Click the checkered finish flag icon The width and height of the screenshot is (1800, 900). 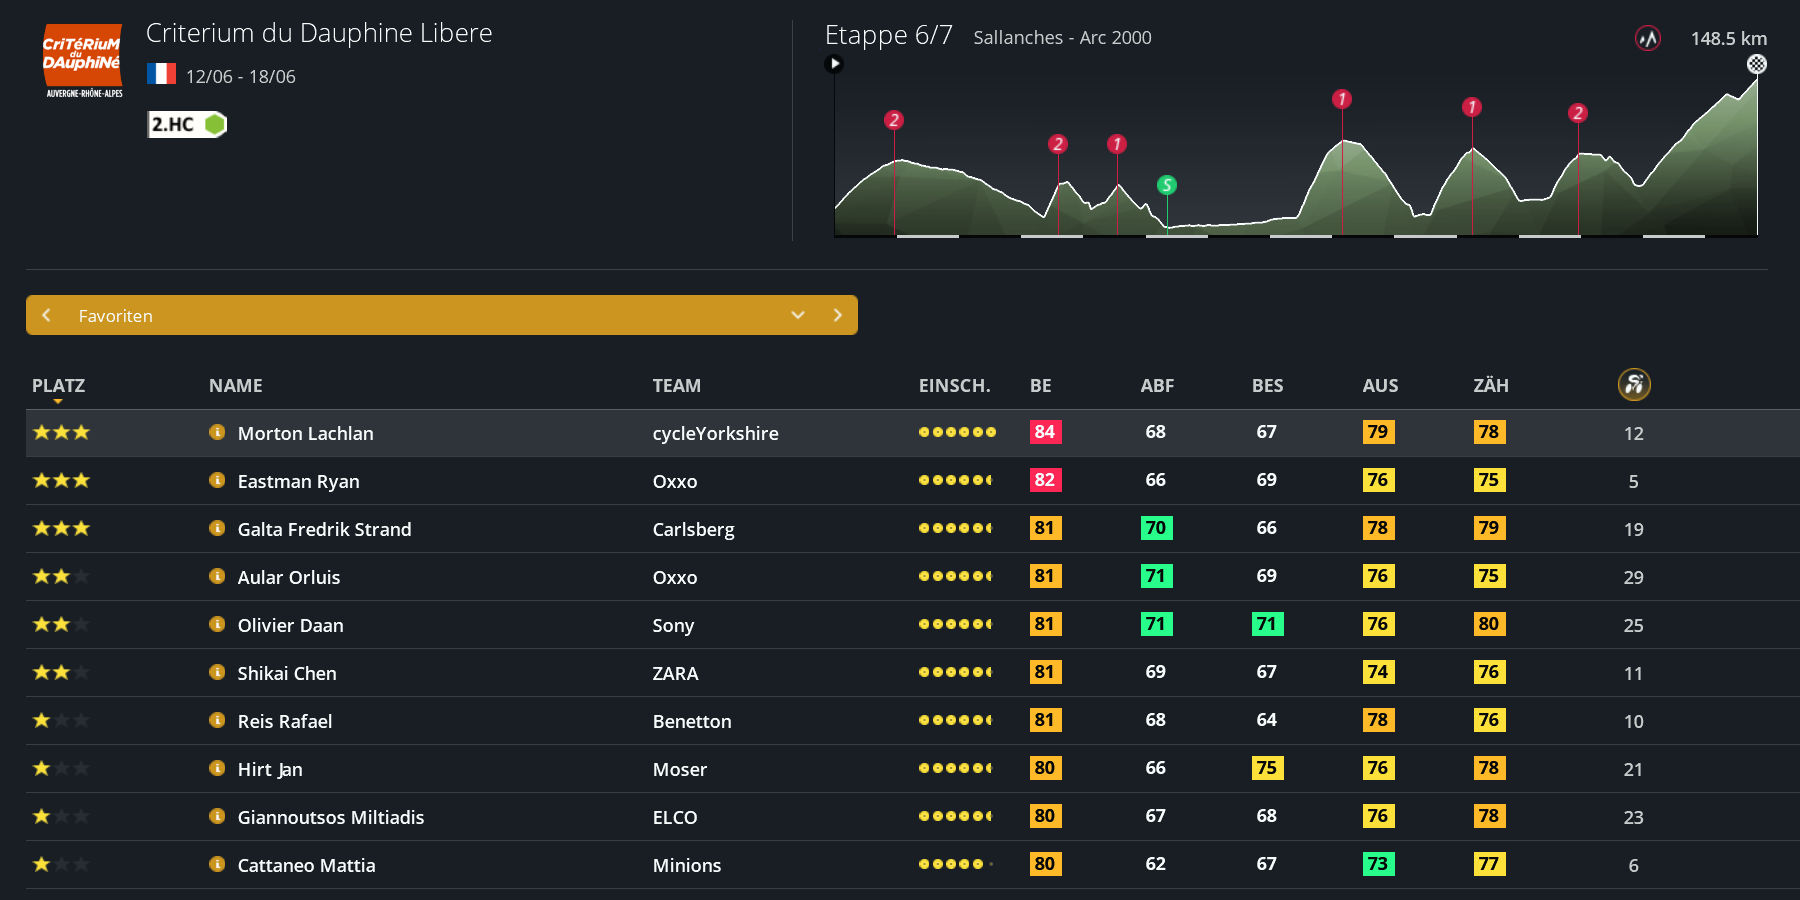1756,64
